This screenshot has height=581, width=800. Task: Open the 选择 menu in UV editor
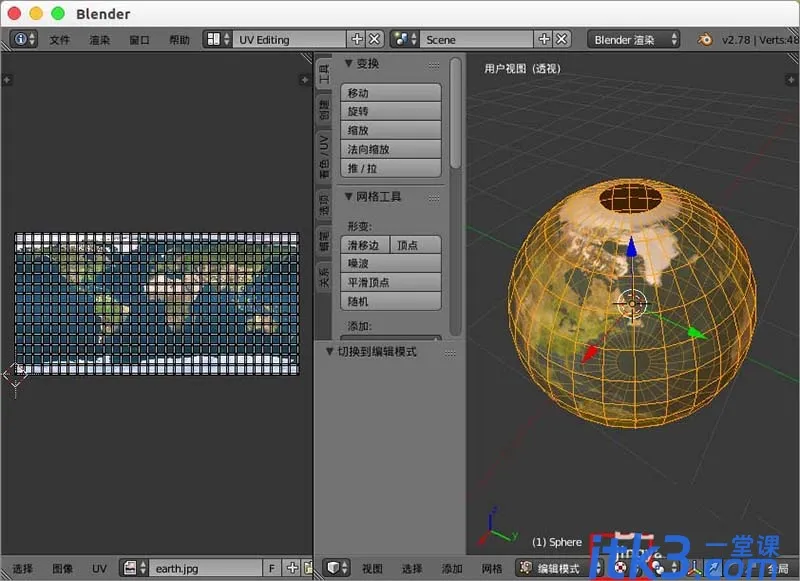click(x=22, y=568)
